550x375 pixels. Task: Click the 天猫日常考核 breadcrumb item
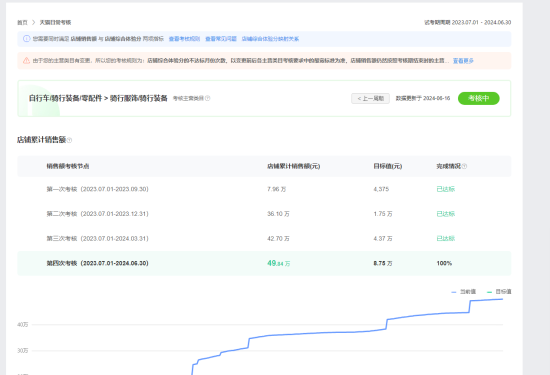click(x=55, y=22)
